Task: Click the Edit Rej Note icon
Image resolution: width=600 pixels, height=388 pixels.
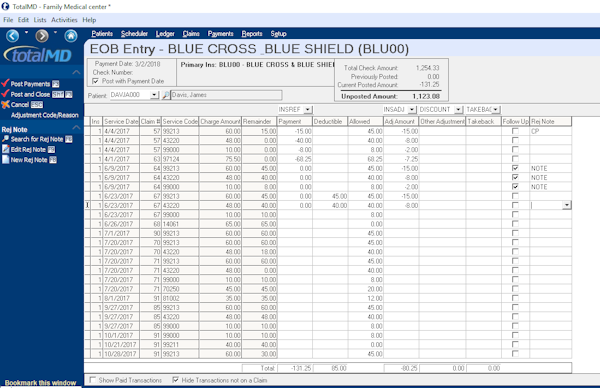Action: click(5, 149)
